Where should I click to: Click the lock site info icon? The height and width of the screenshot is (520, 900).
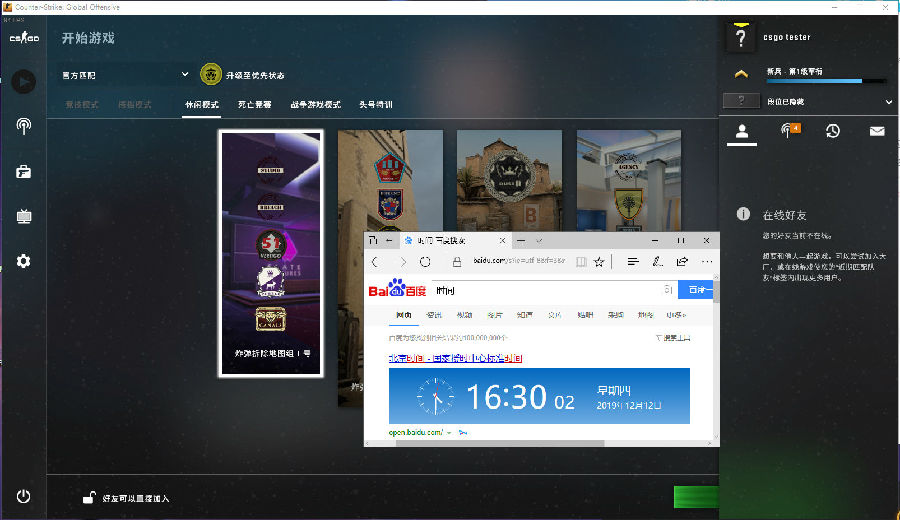[x=457, y=262]
